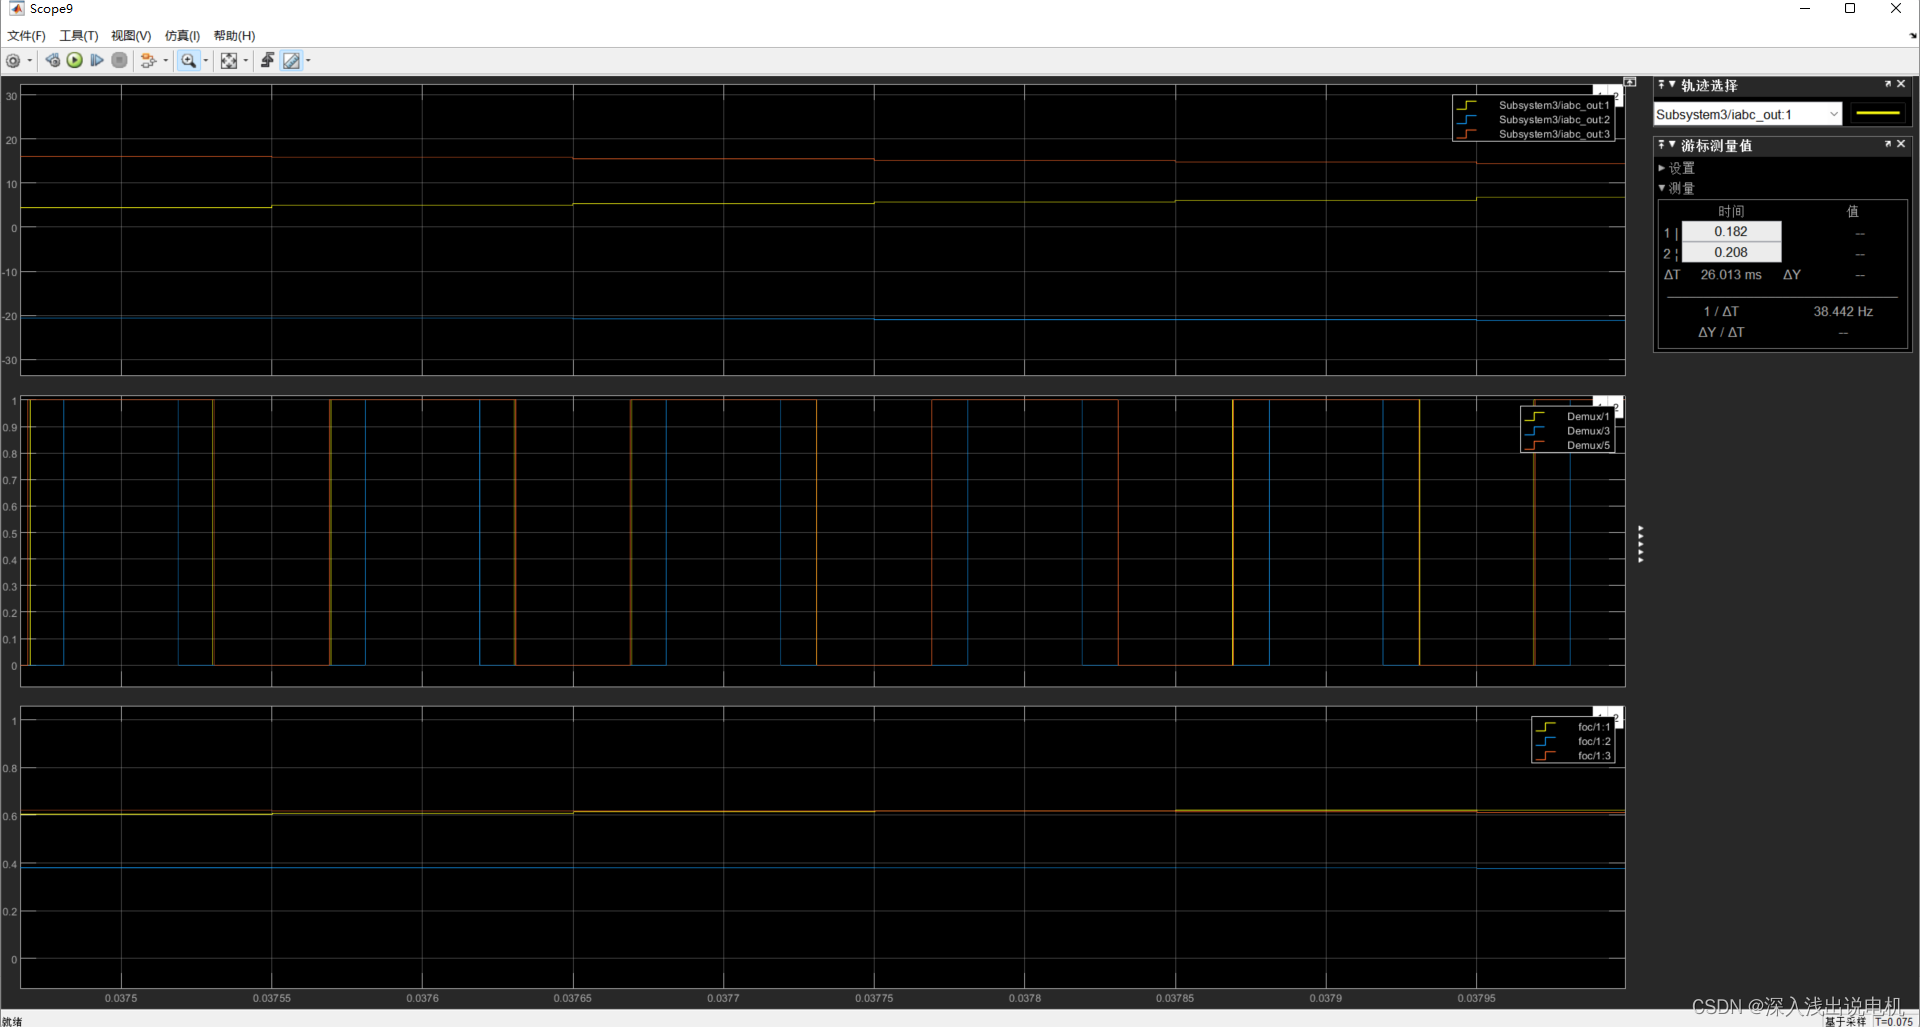Screen dimensions: 1920x1027
Task: Run the simulation with green play button
Action: coord(75,61)
